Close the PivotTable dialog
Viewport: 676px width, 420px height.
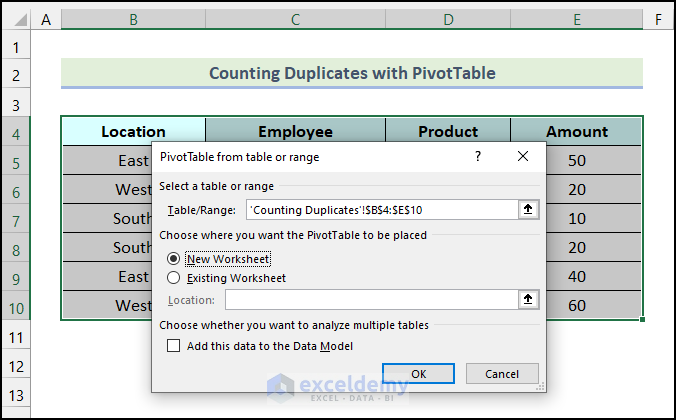tap(522, 156)
